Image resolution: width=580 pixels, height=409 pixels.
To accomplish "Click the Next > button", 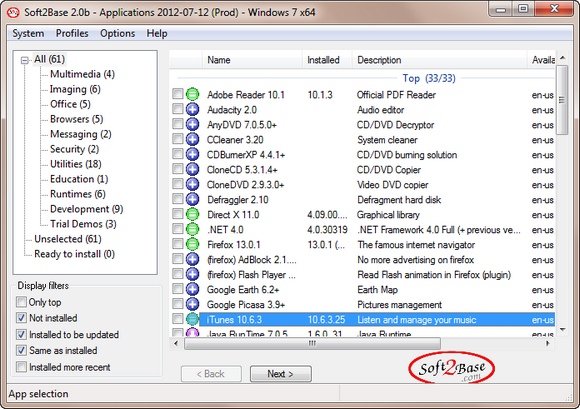I will [x=280, y=374].
